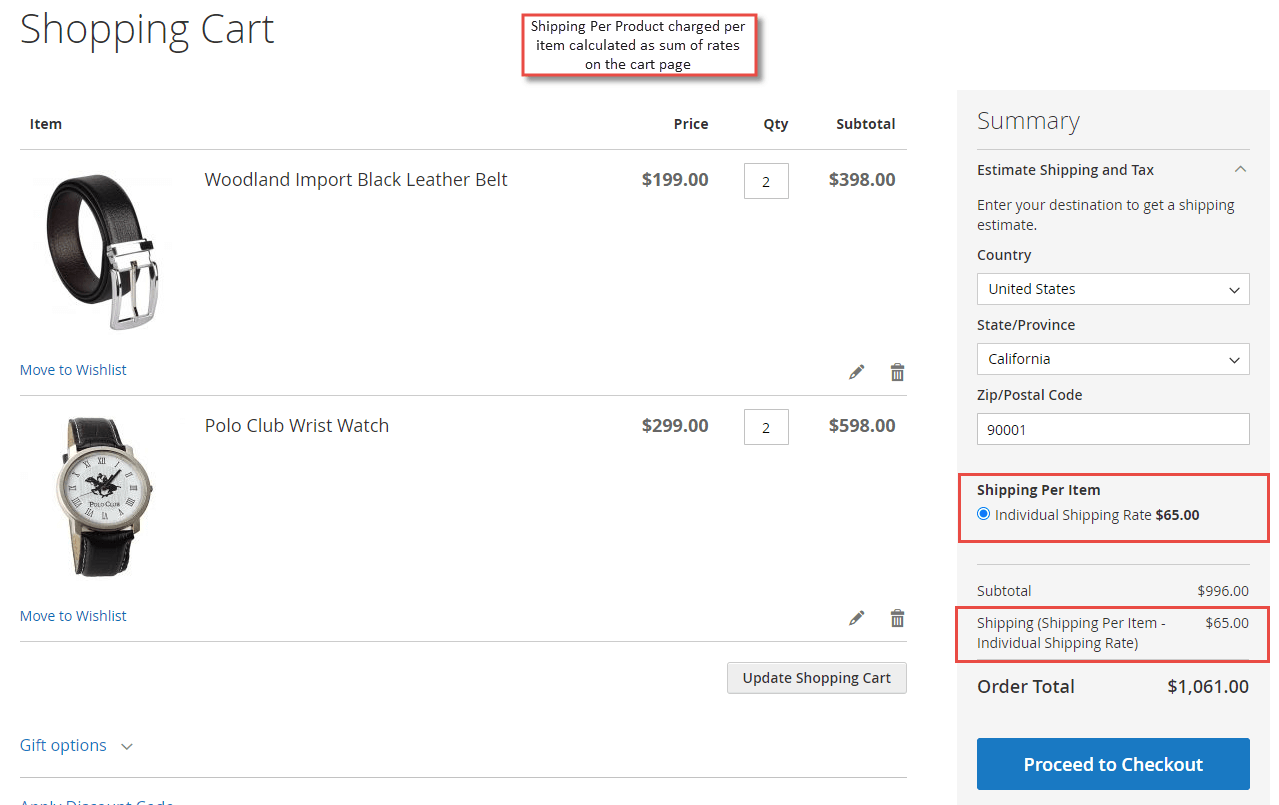Click the Update Shopping Cart button

click(x=816, y=678)
